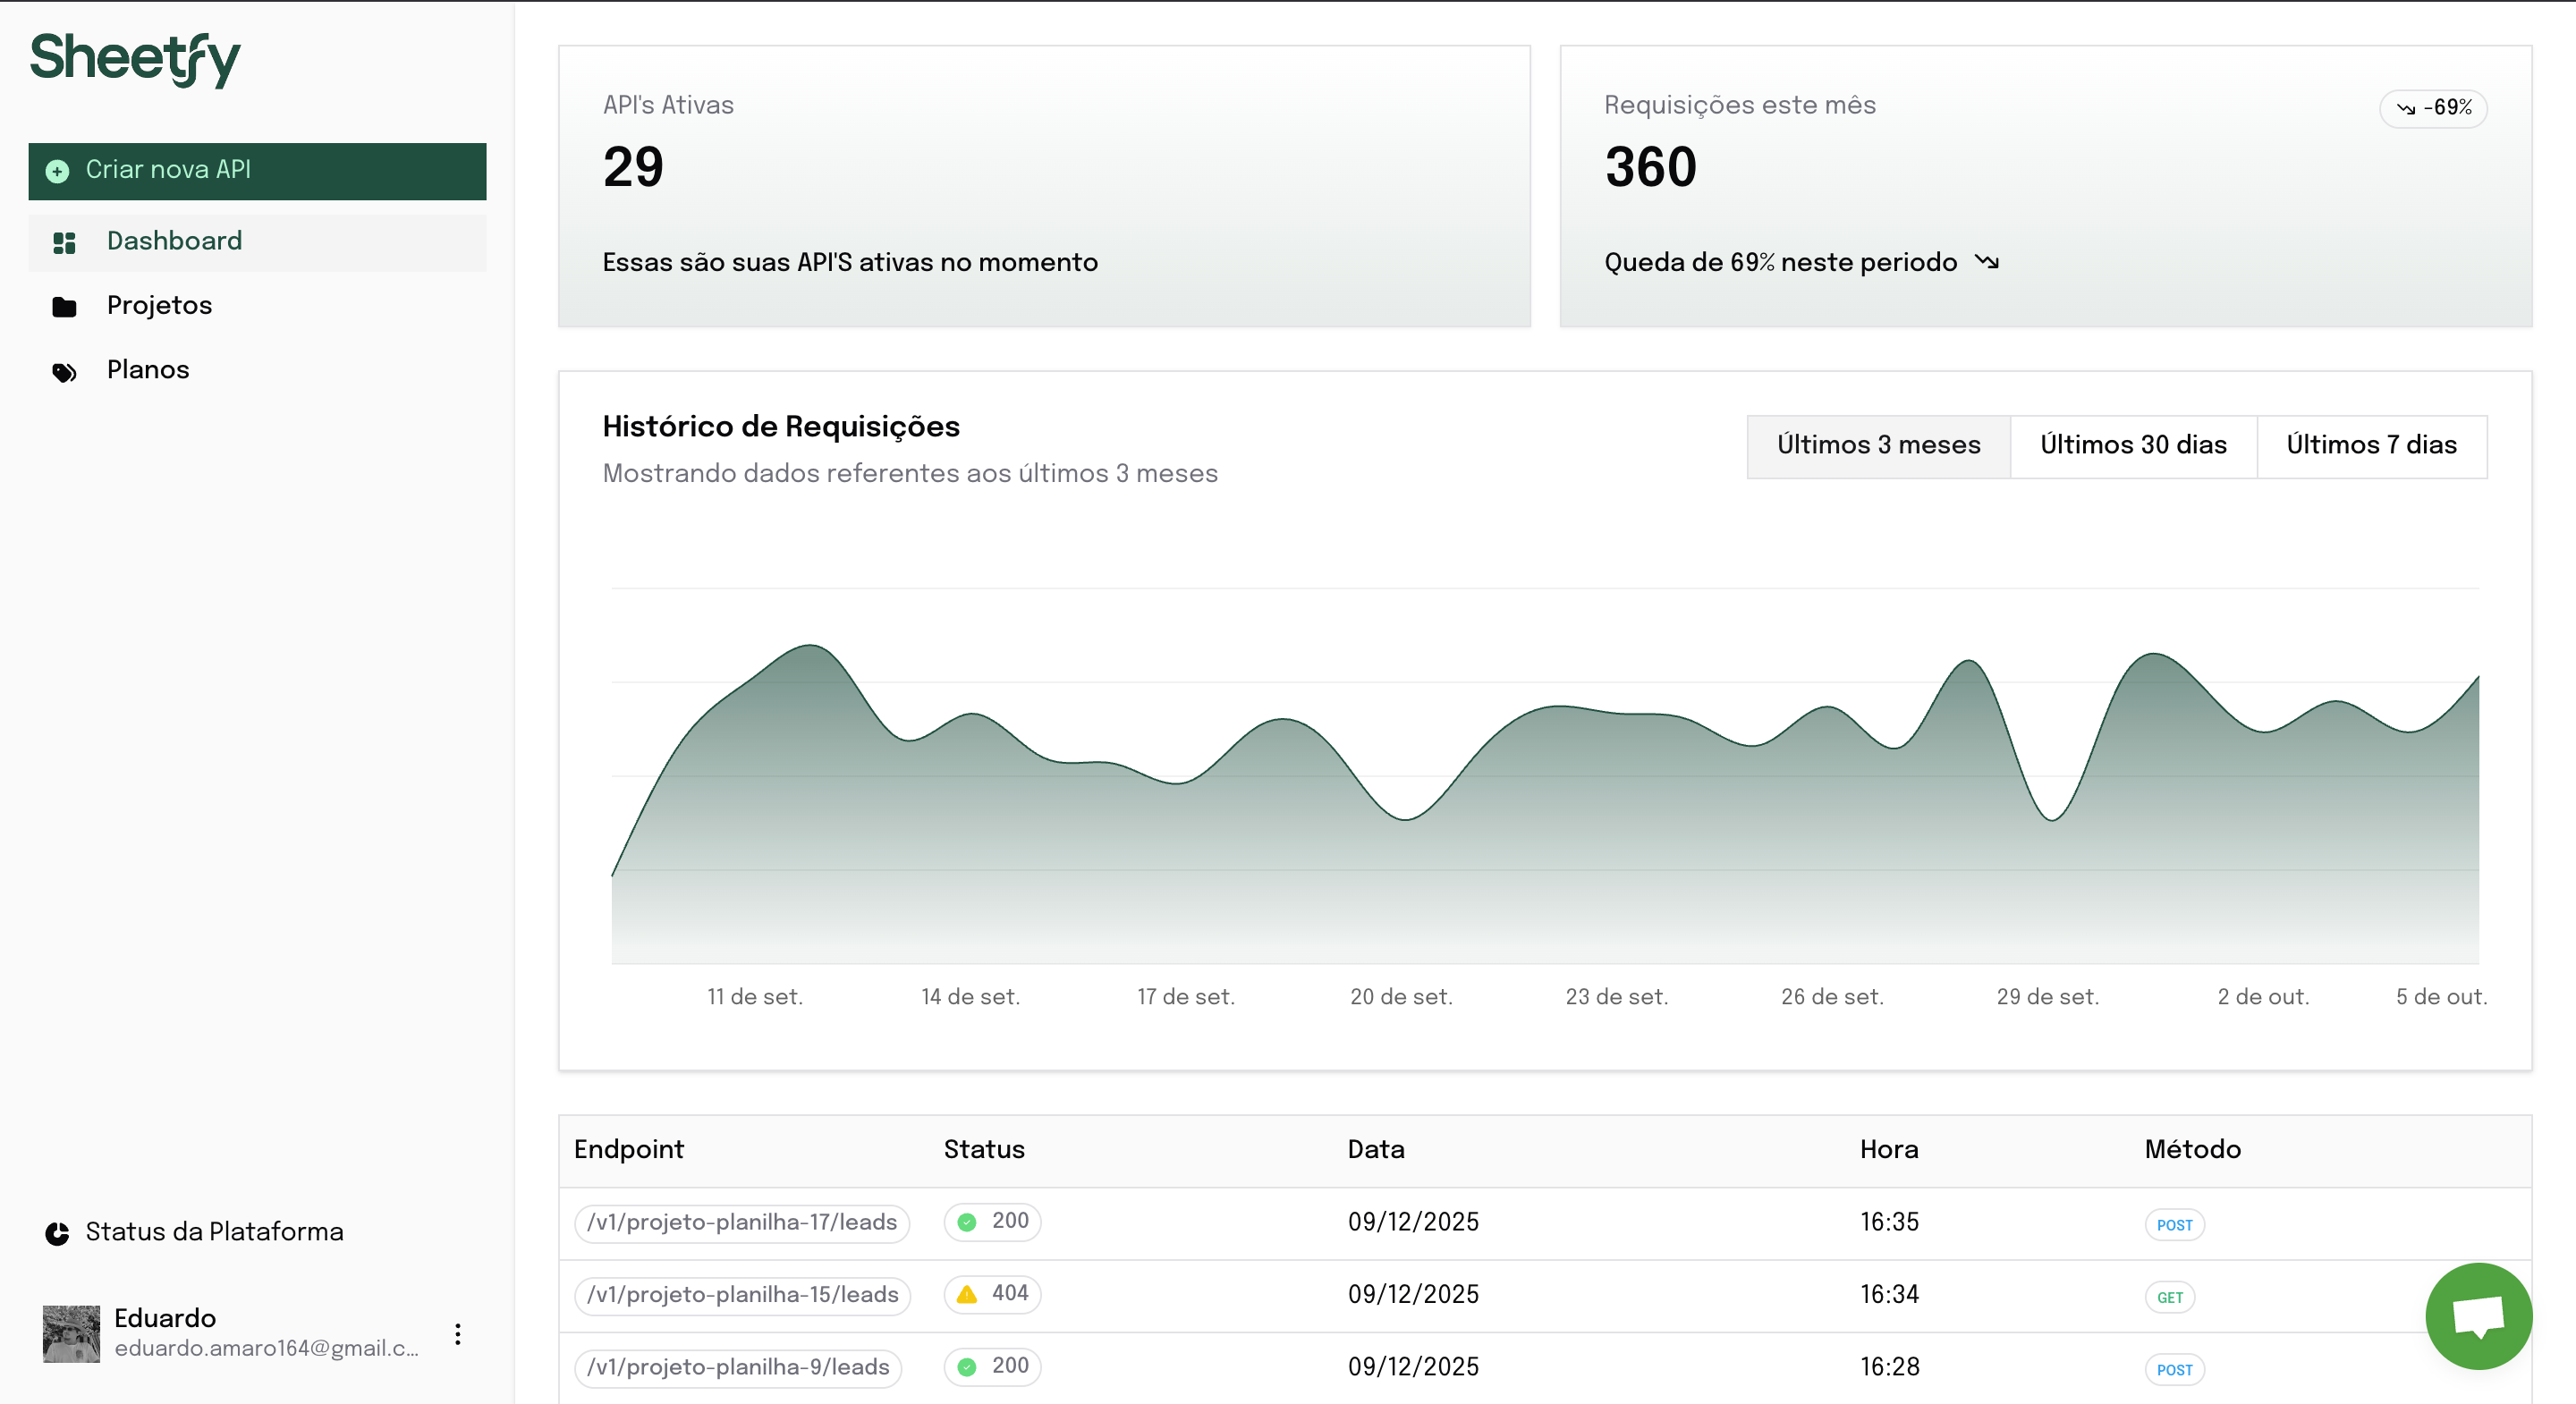Go to the Planos page
This screenshot has width=2576, height=1404.
pyautogui.click(x=148, y=370)
